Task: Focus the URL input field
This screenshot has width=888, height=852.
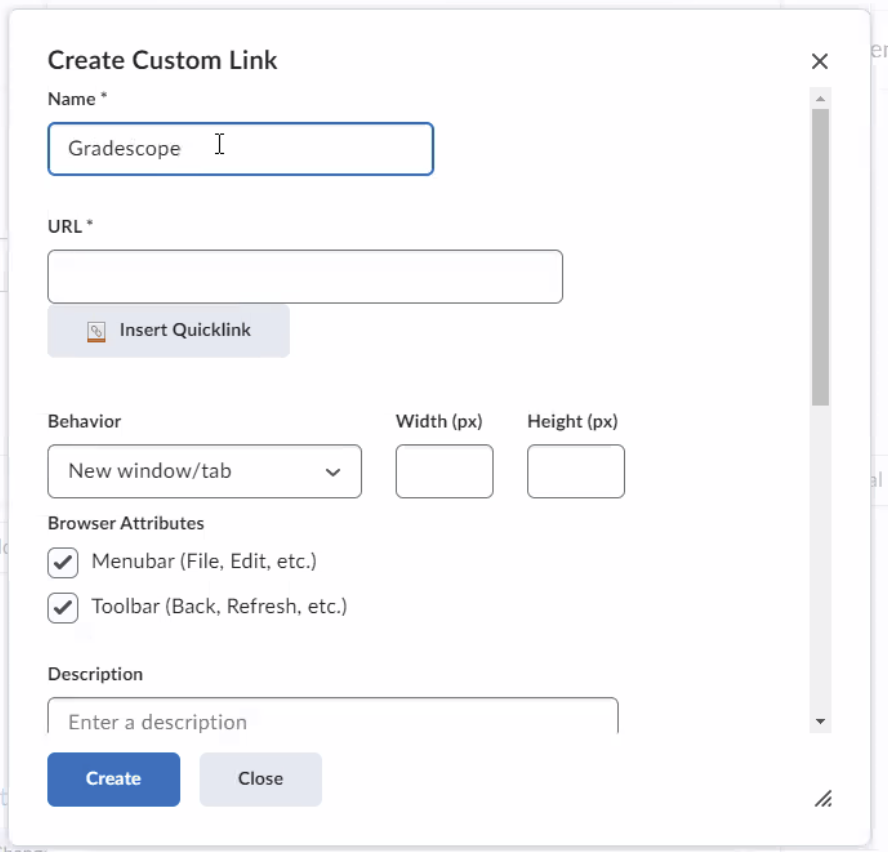Action: click(305, 276)
